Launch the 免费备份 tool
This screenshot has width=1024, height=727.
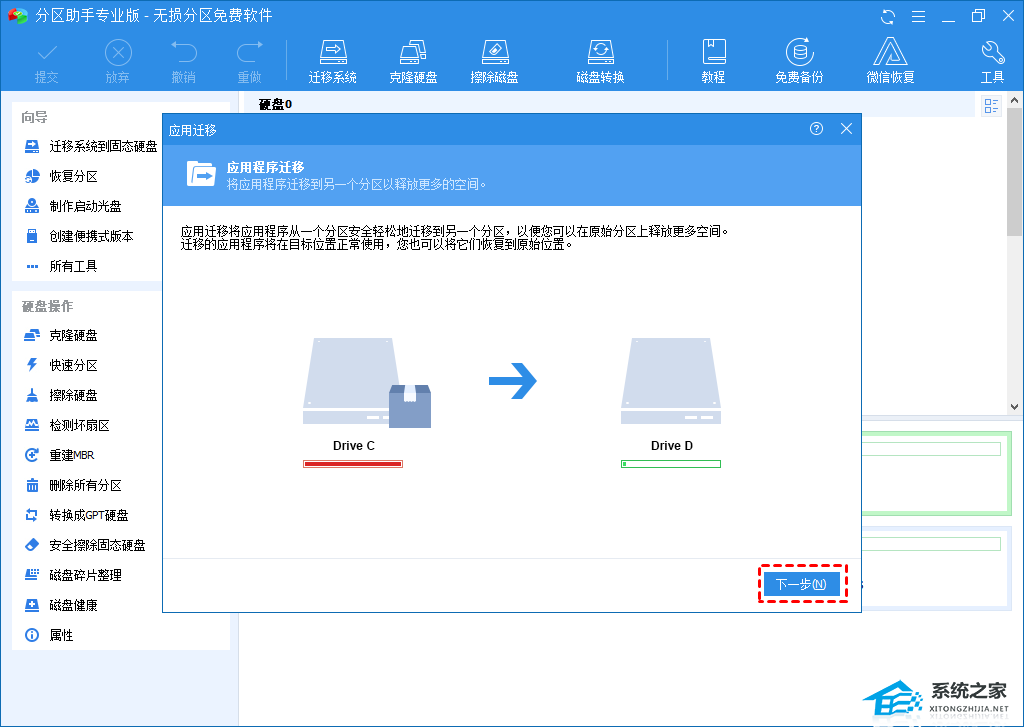coord(799,62)
